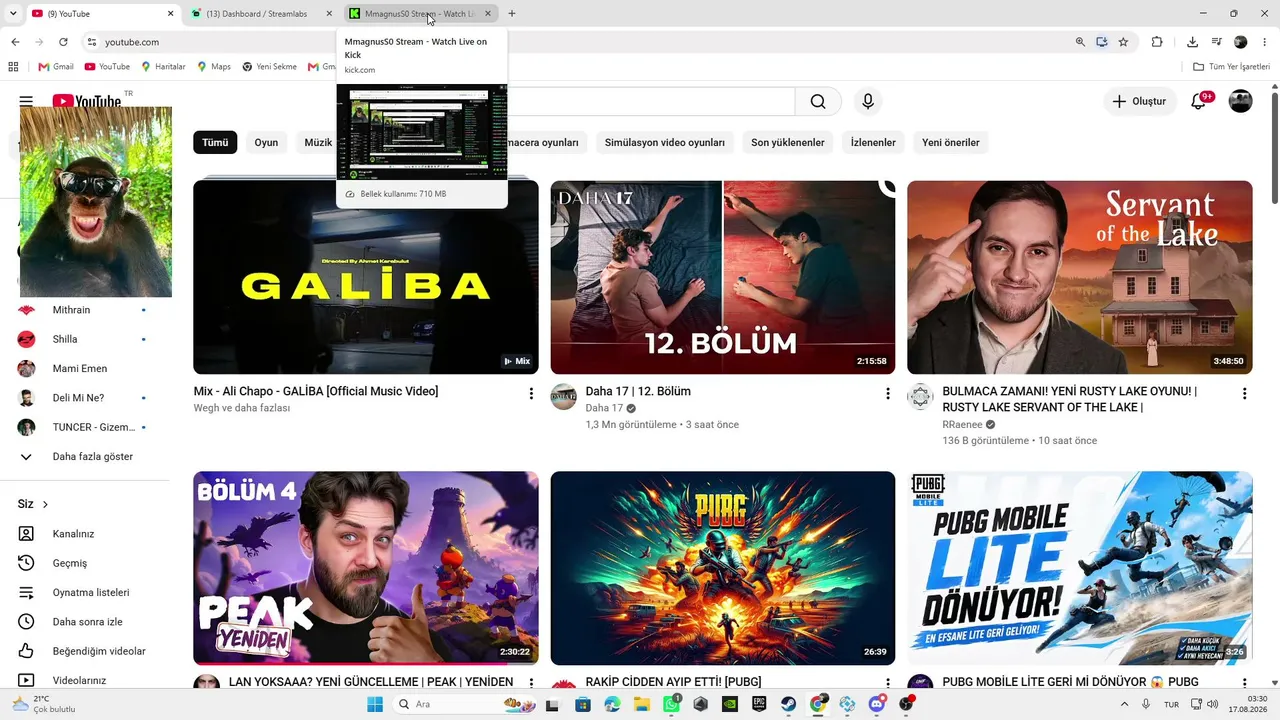The width and height of the screenshot is (1280, 720).
Task: Open the Haritalar bookmark
Action: [163, 67]
